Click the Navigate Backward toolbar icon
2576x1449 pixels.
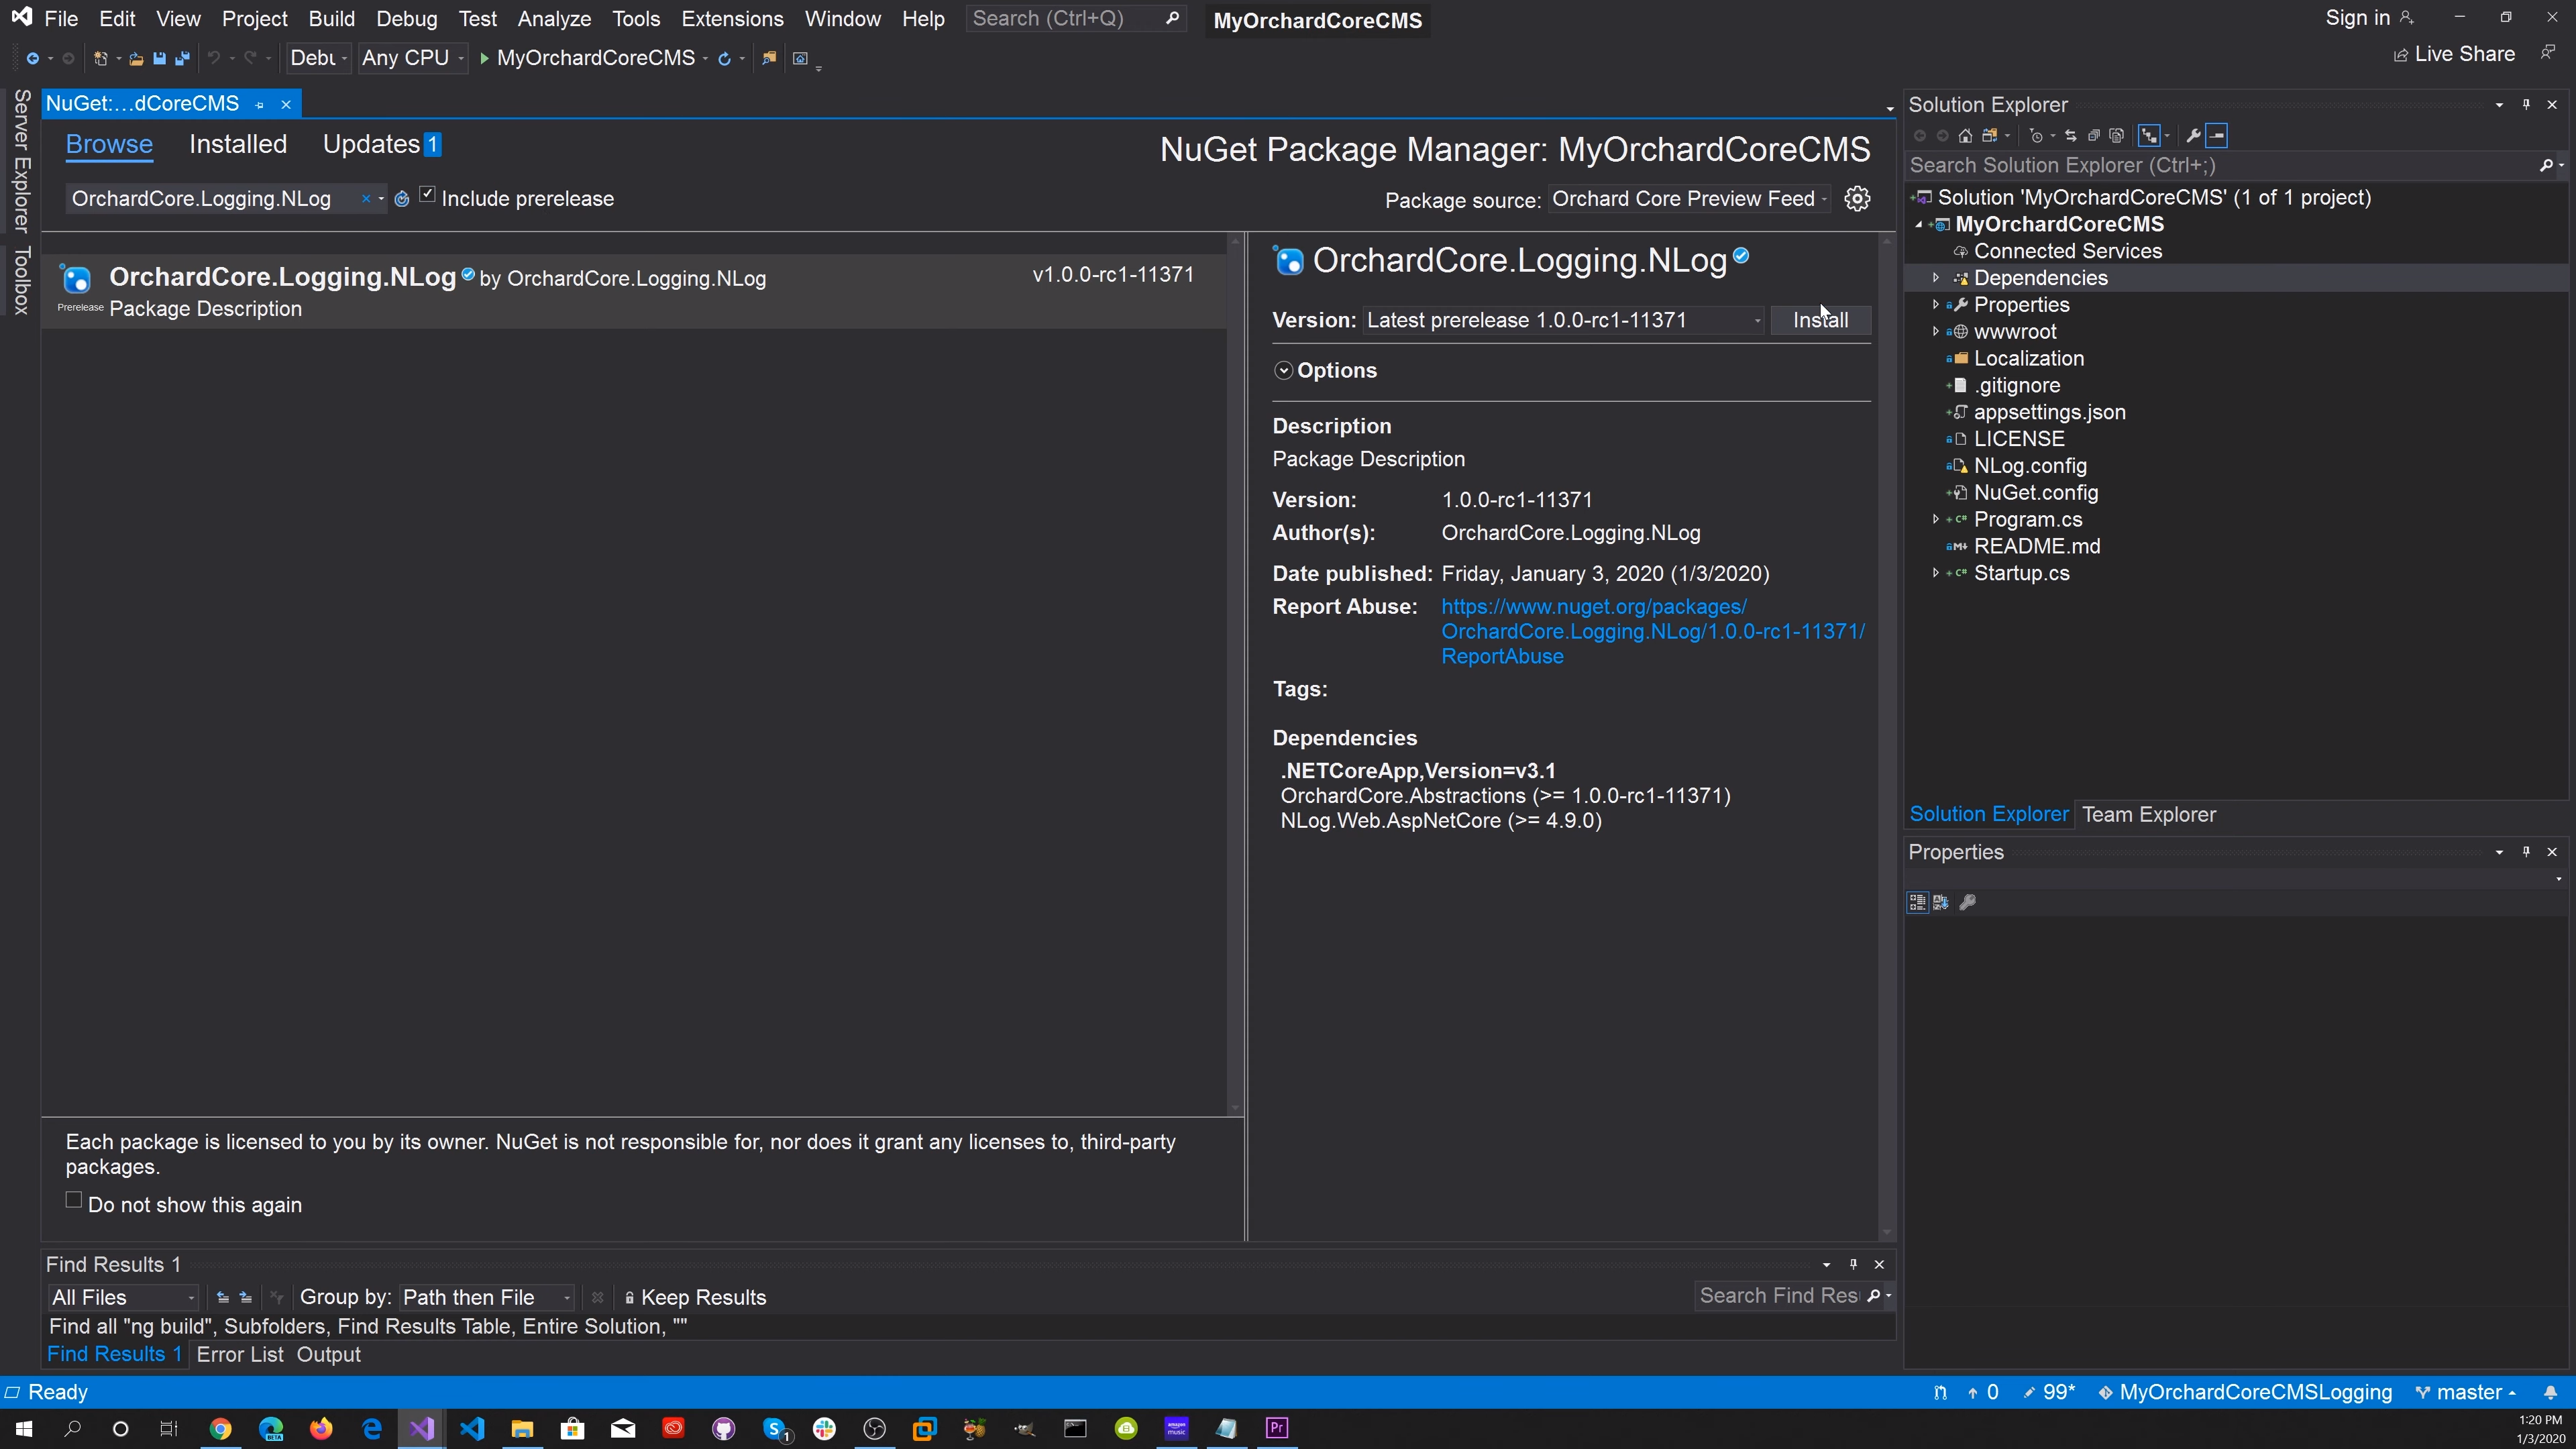(x=32, y=58)
